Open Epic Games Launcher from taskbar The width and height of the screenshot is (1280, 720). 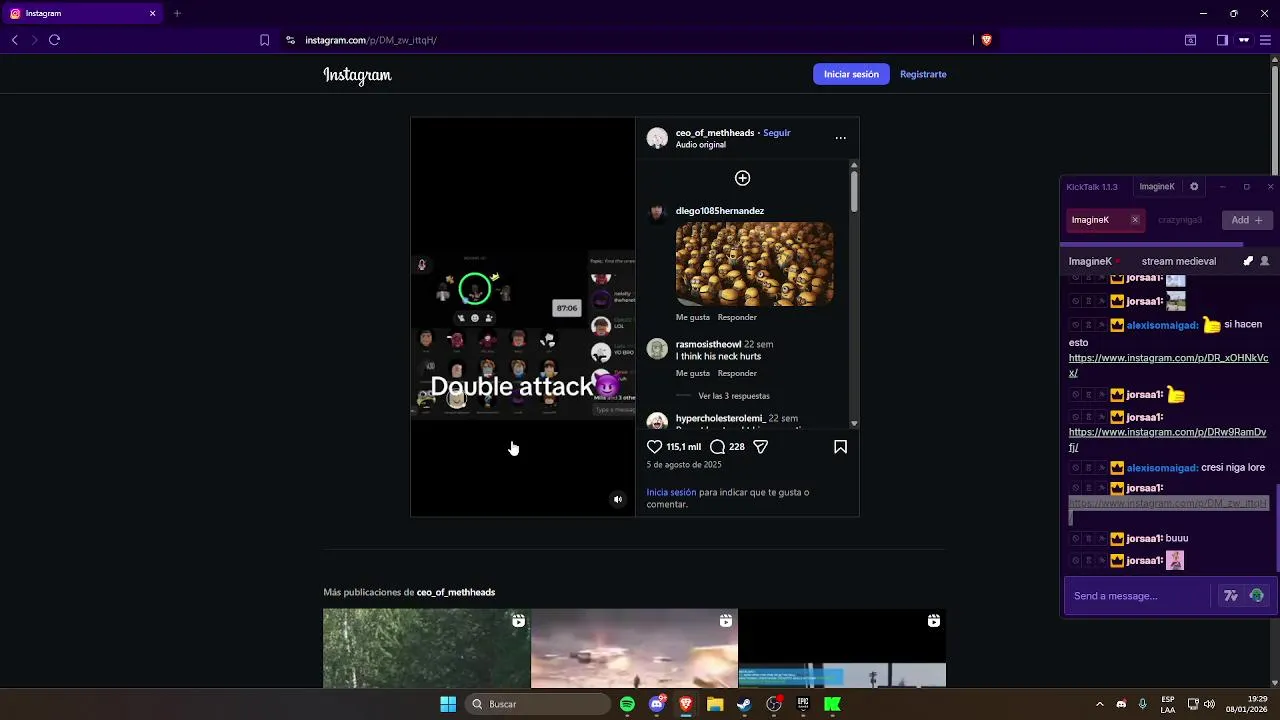coord(802,704)
